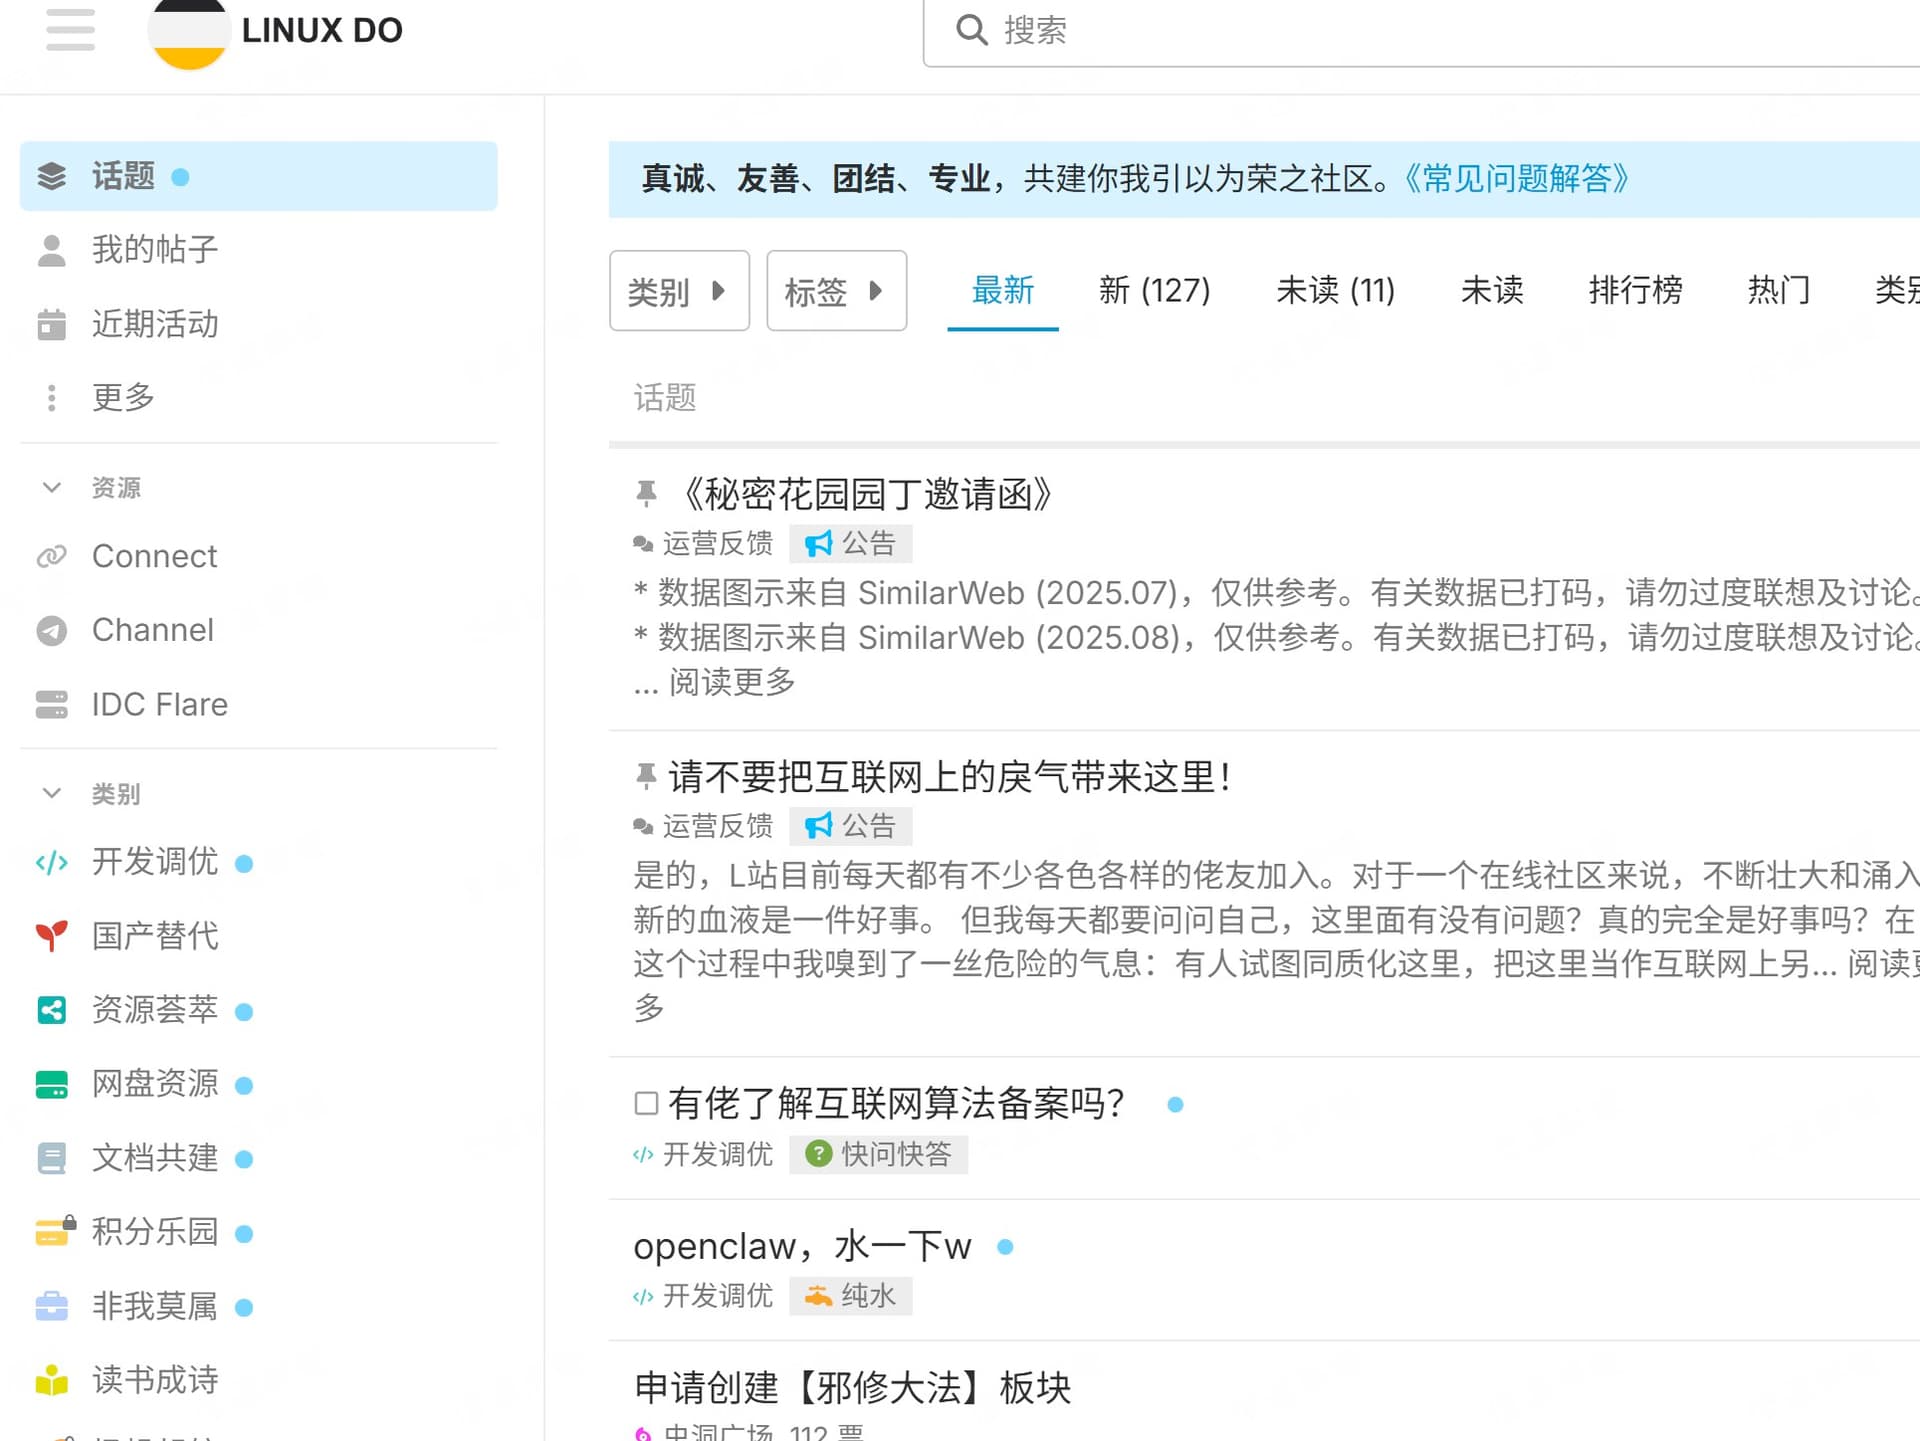Open IDC Flare server icon

pos(51,704)
